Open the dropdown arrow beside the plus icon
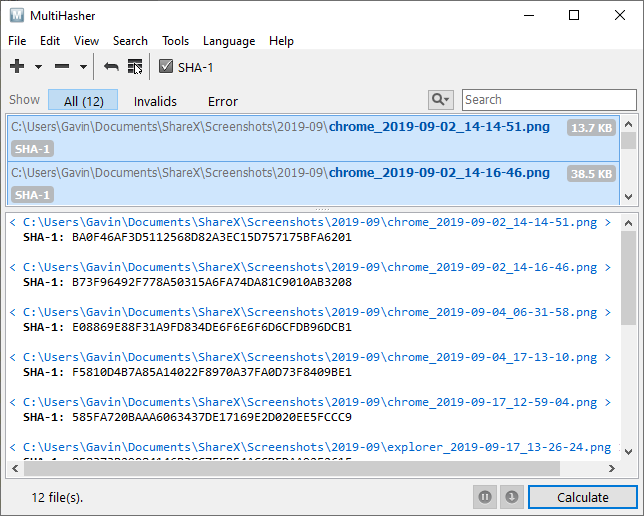 coord(38,67)
